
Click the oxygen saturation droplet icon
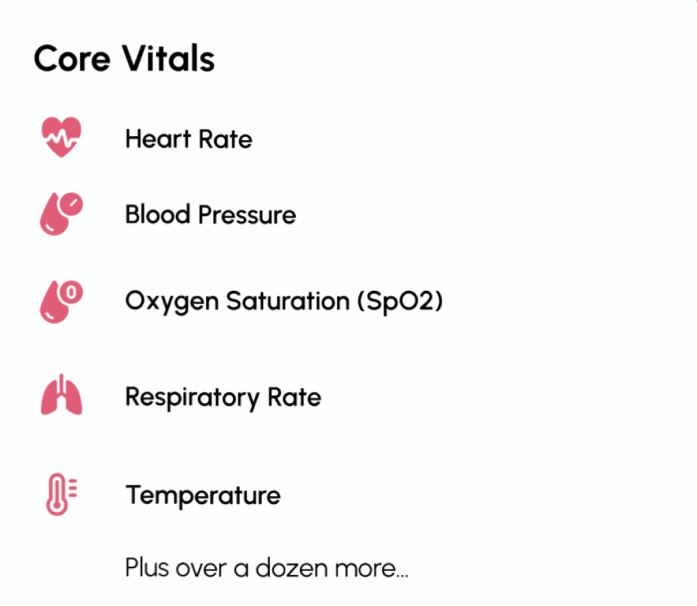coord(61,302)
